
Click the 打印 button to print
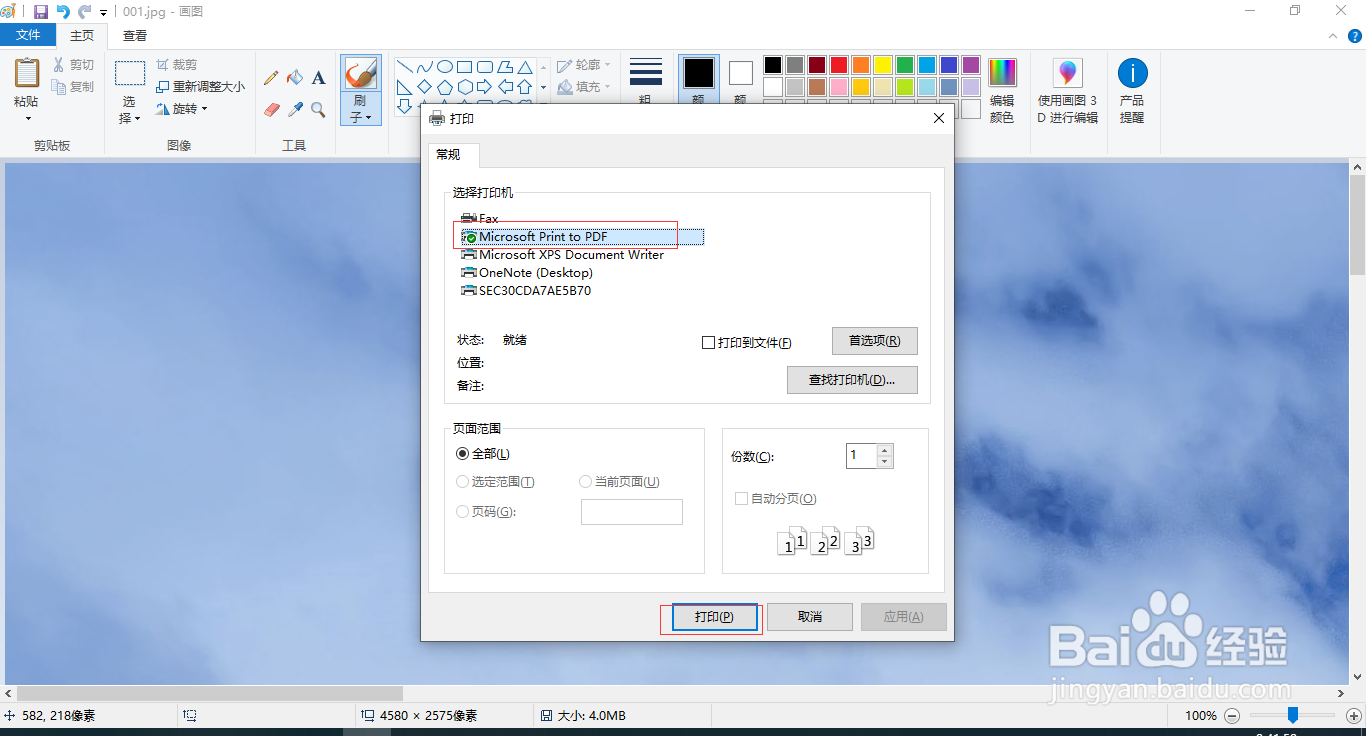pos(712,617)
